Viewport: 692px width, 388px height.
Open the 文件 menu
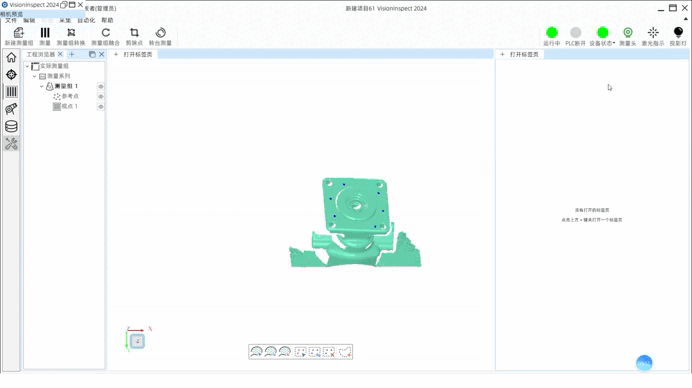11,20
